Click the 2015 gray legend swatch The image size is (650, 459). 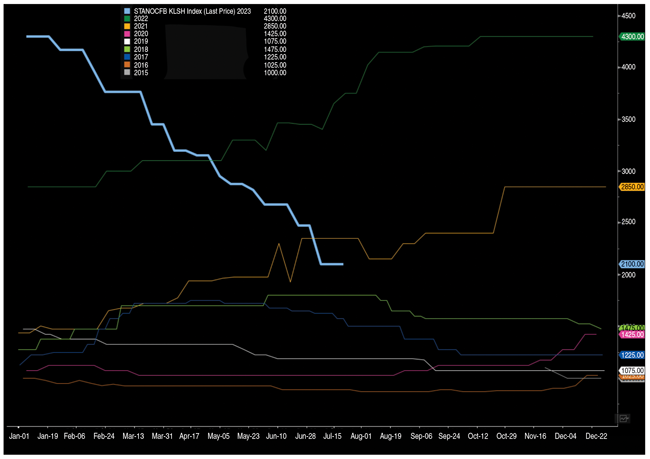(125, 73)
